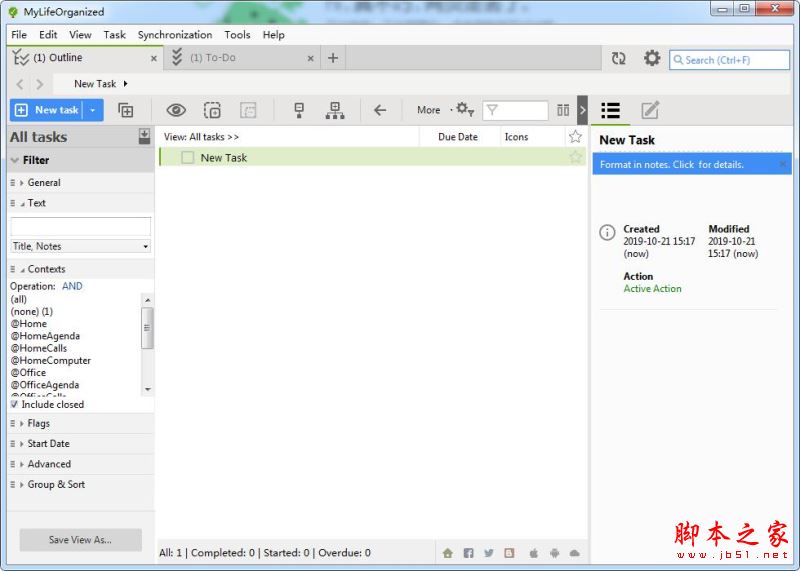Expand the Advanced filter section
Screen dimensions: 800x571
pos(21,464)
